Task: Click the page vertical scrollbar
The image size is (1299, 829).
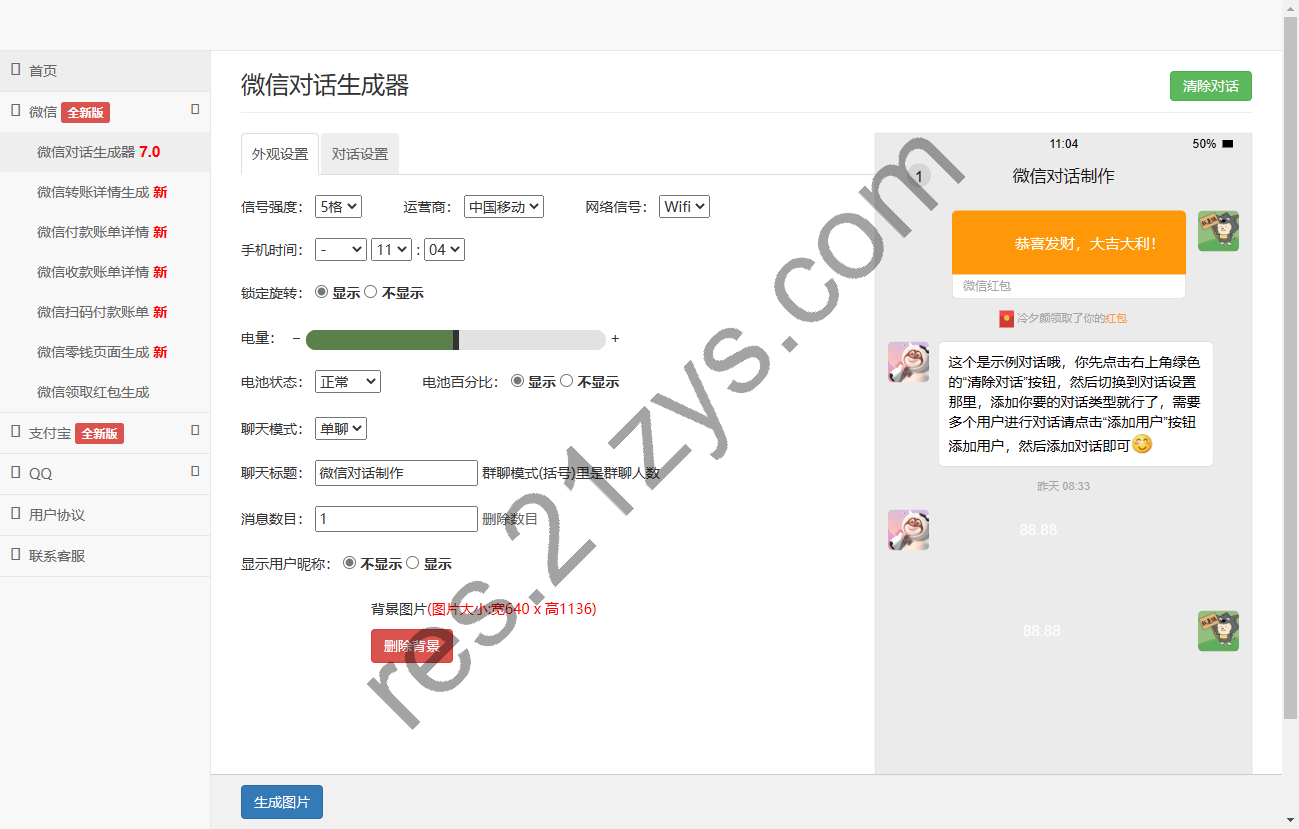Action: pyautogui.click(x=1290, y=370)
